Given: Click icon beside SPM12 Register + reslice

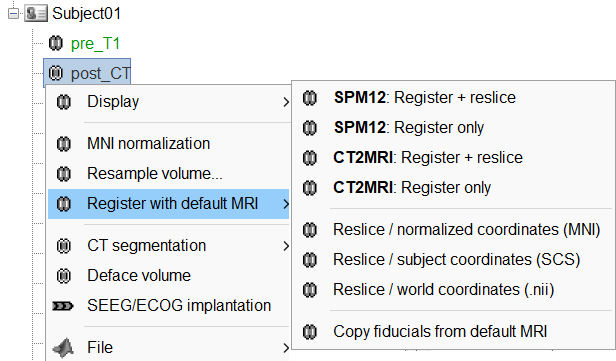Looking at the screenshot, I should [x=310, y=97].
